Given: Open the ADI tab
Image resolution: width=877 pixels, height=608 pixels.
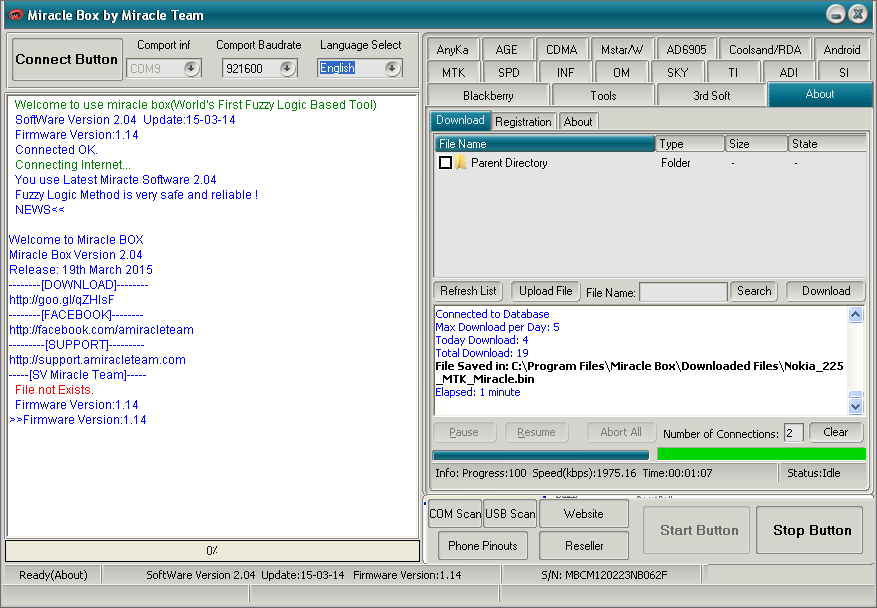Looking at the screenshot, I should pyautogui.click(x=788, y=73).
